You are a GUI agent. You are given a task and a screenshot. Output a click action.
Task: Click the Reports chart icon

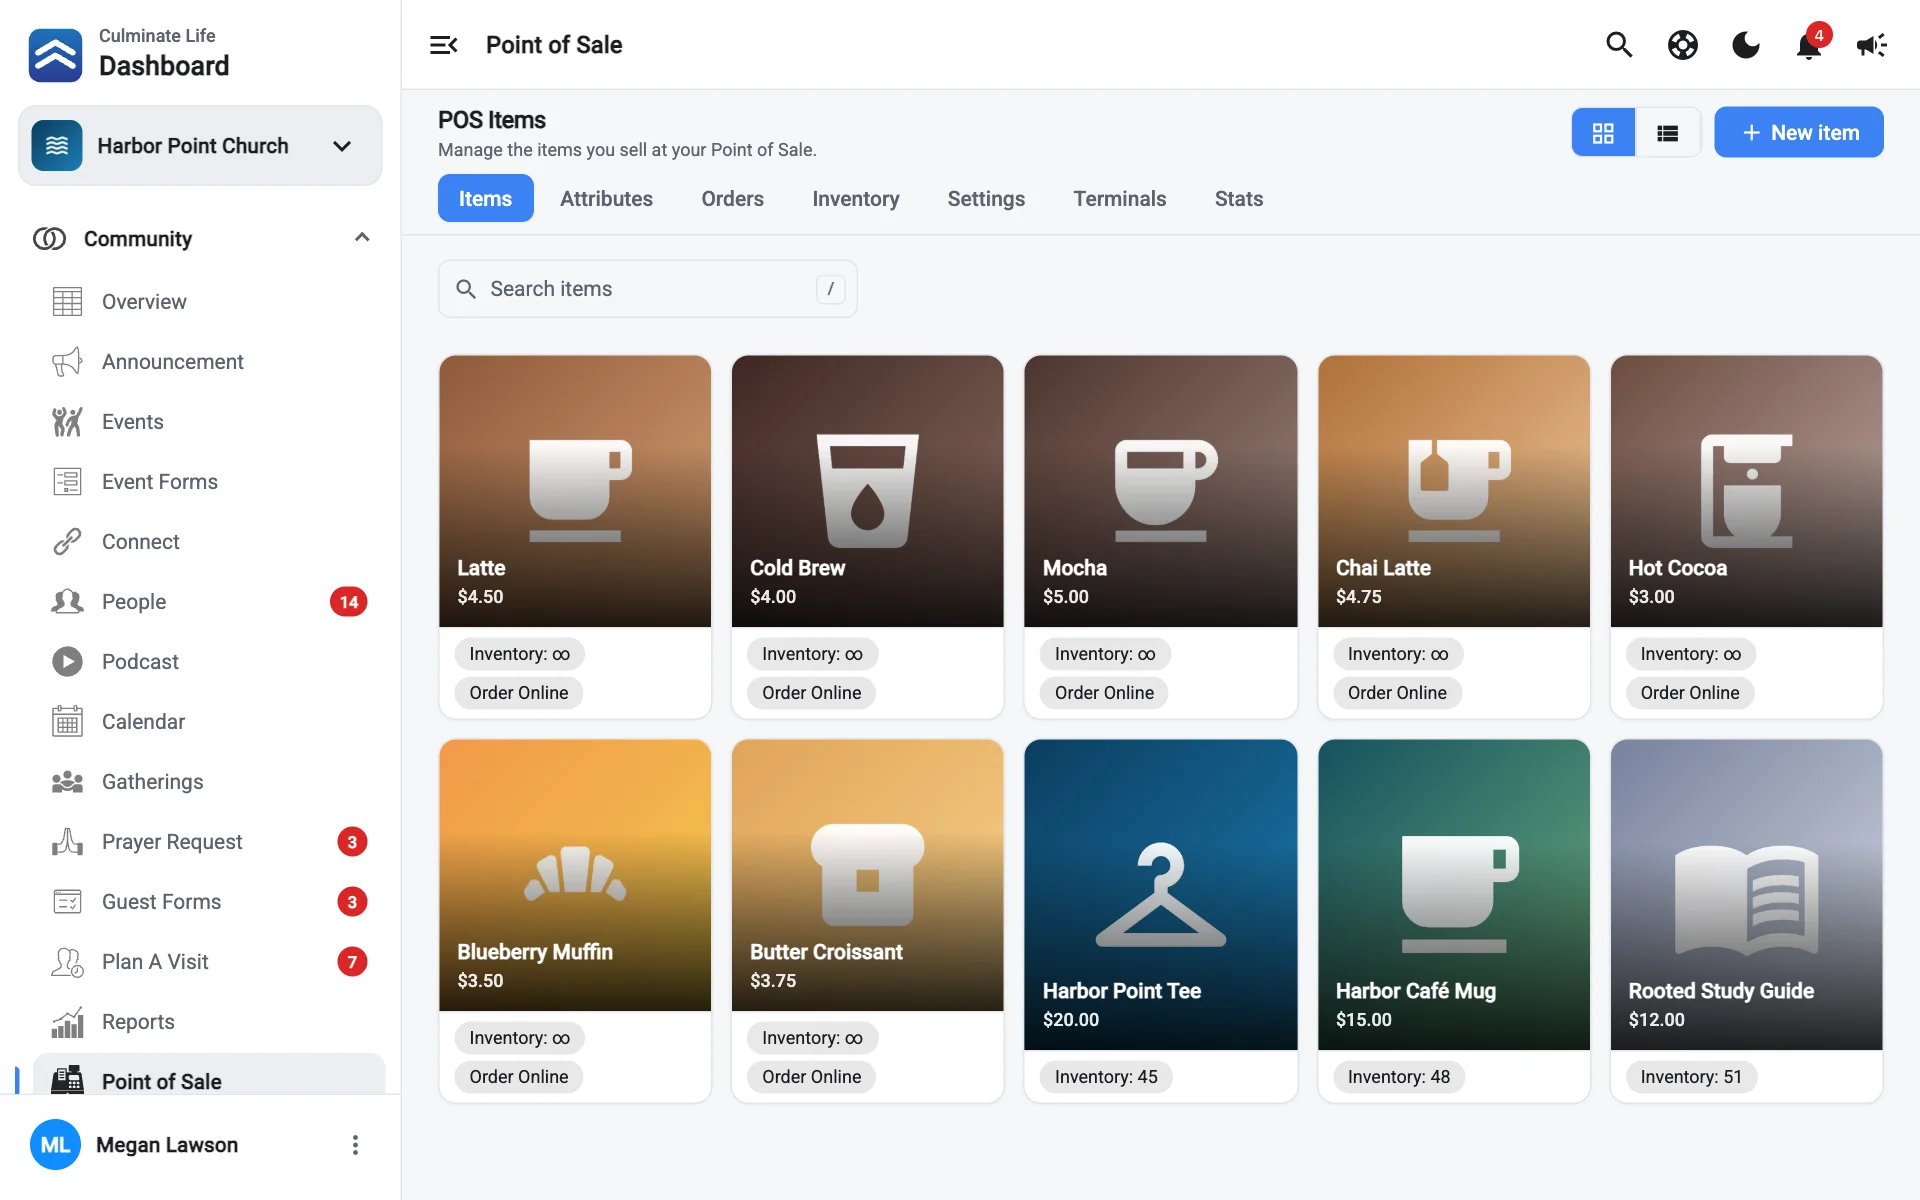(67, 1022)
